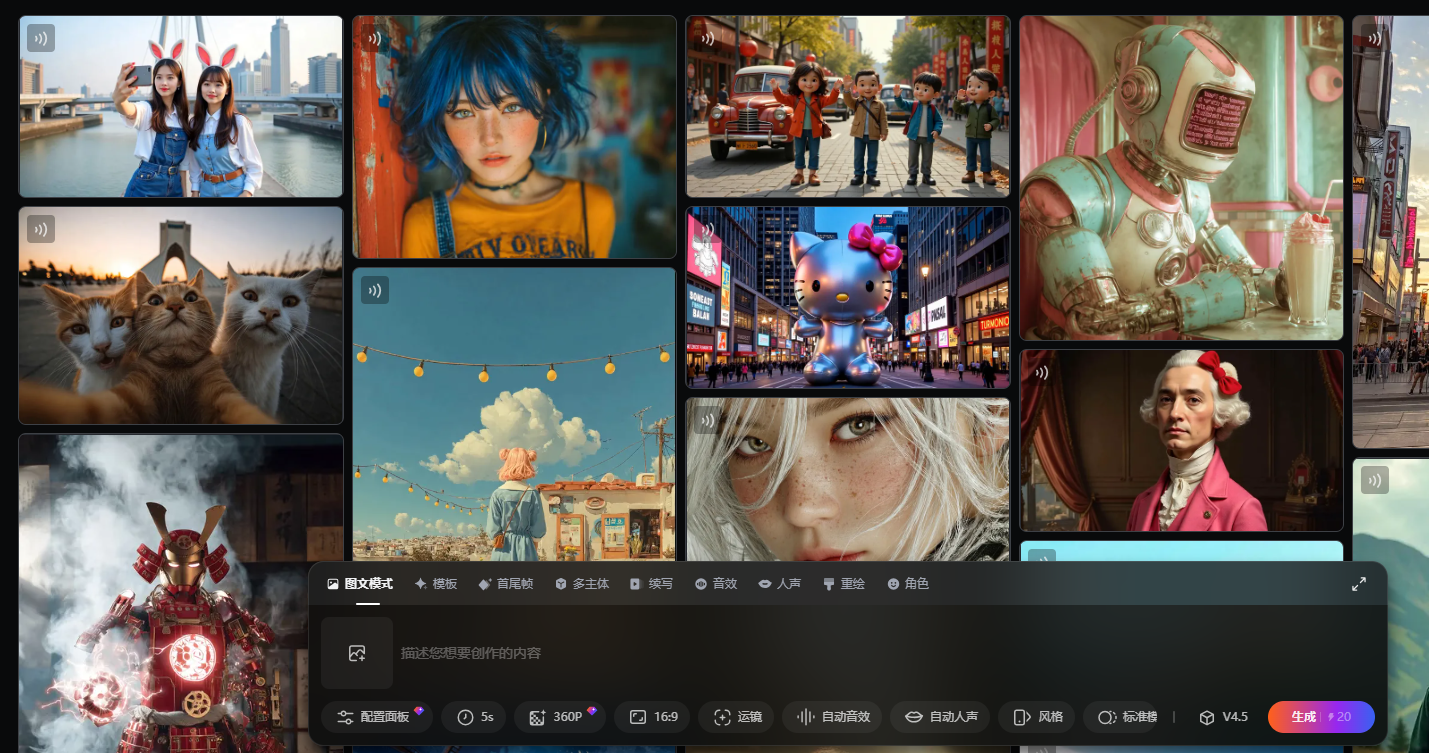Click the expand panel arrows icon

1359,584
